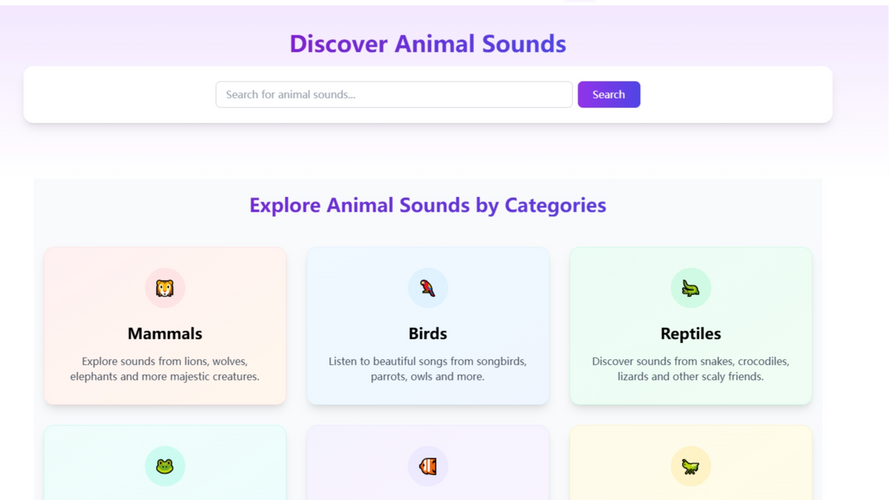
Task: Click the cricket insect icon in bottom row
Action: 691,466
